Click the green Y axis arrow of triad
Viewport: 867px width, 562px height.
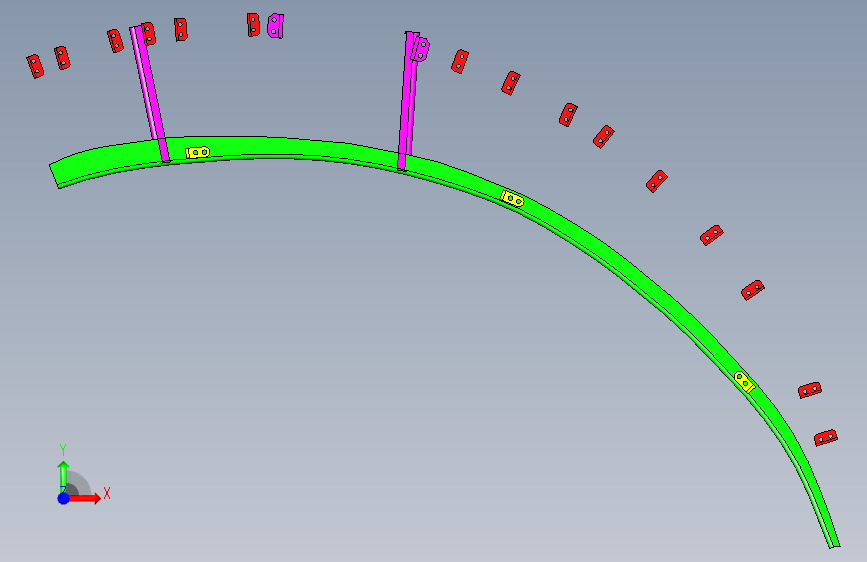tap(63, 477)
